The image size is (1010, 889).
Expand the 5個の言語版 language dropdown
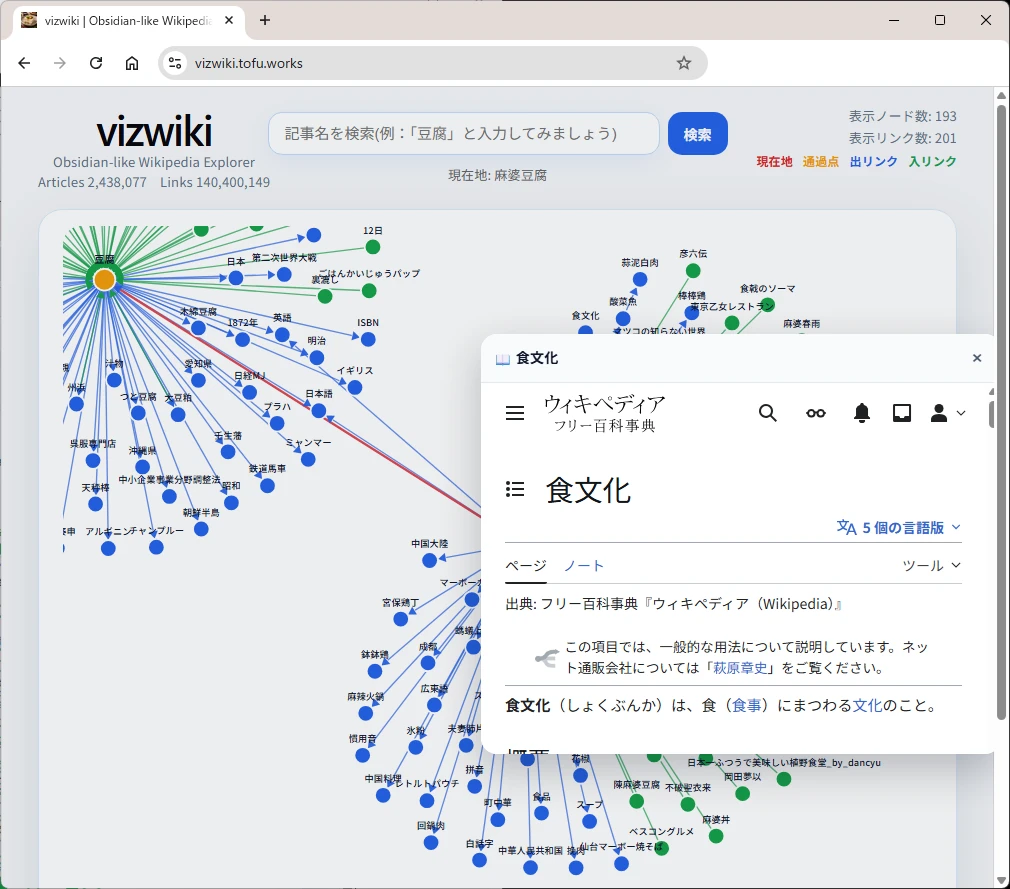tap(899, 528)
